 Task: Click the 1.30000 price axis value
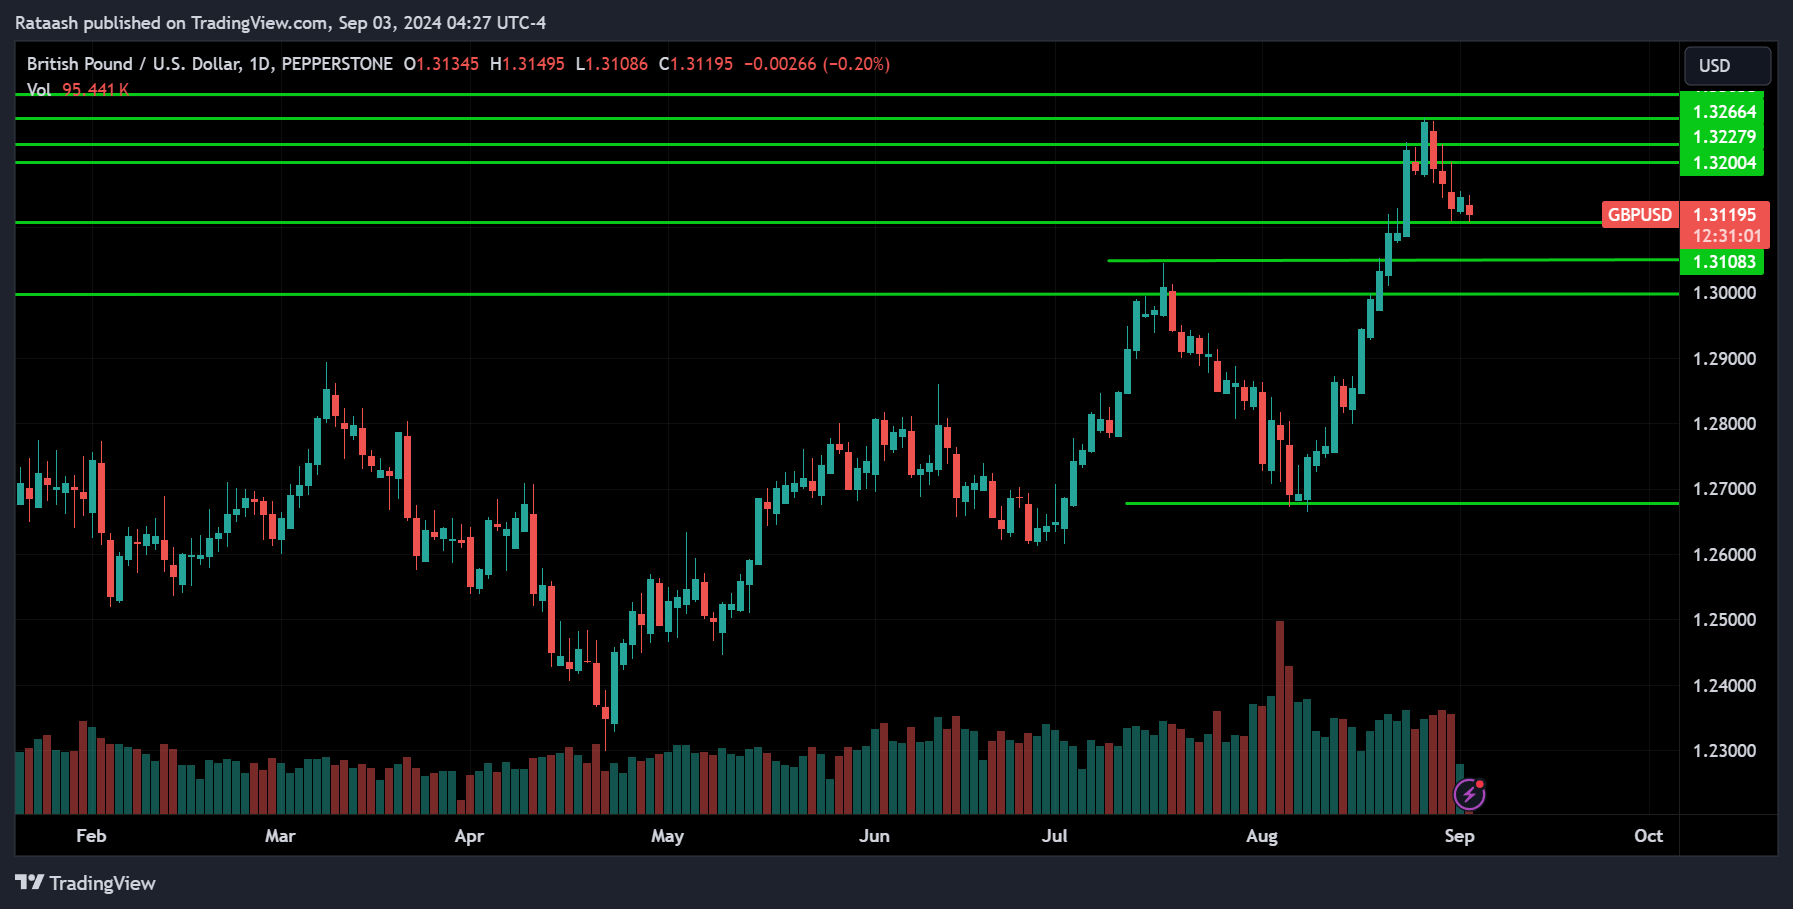(1724, 293)
